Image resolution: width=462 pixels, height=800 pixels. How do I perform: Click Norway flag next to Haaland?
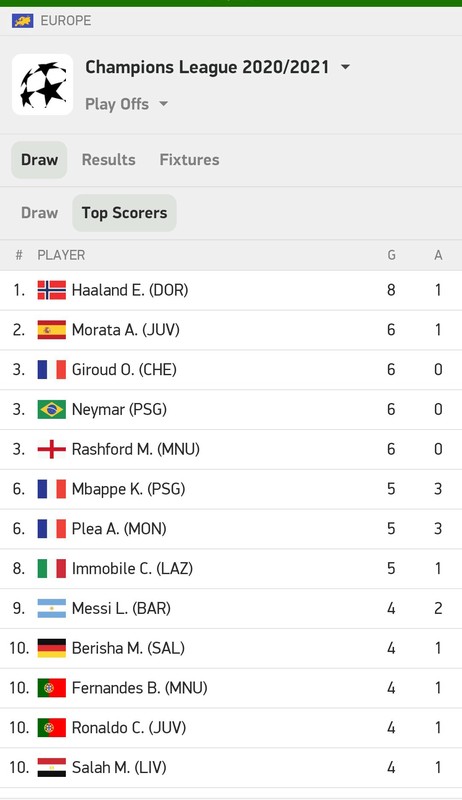coord(52,290)
